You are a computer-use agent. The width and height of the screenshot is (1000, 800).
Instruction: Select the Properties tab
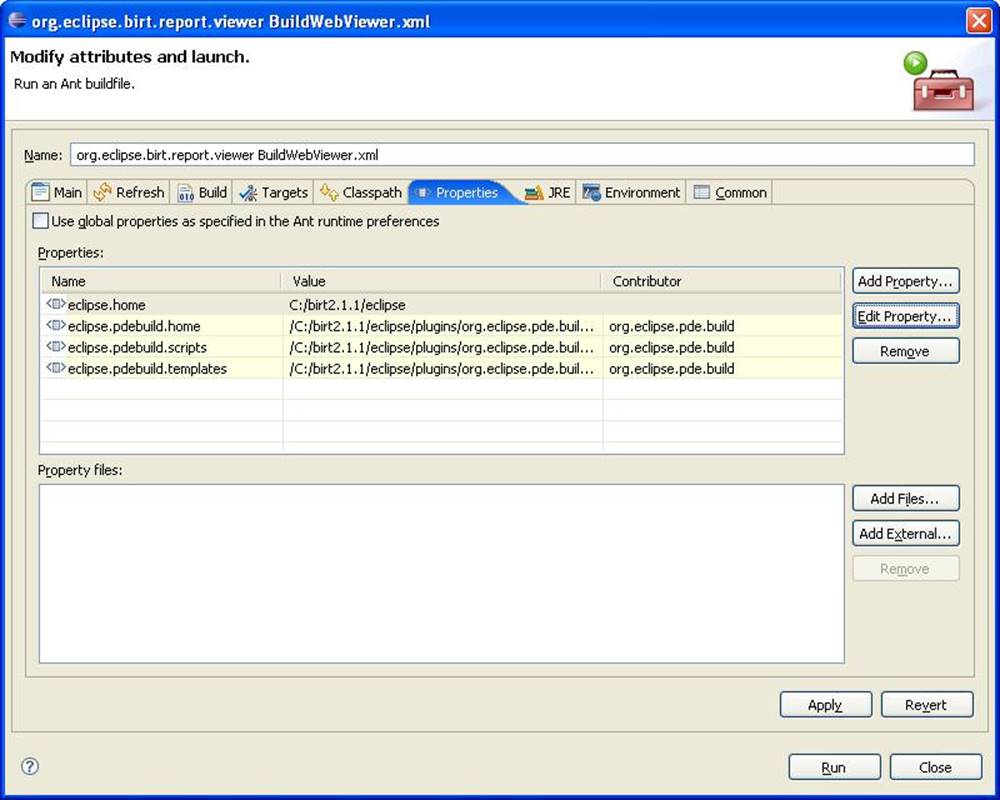tap(464, 192)
